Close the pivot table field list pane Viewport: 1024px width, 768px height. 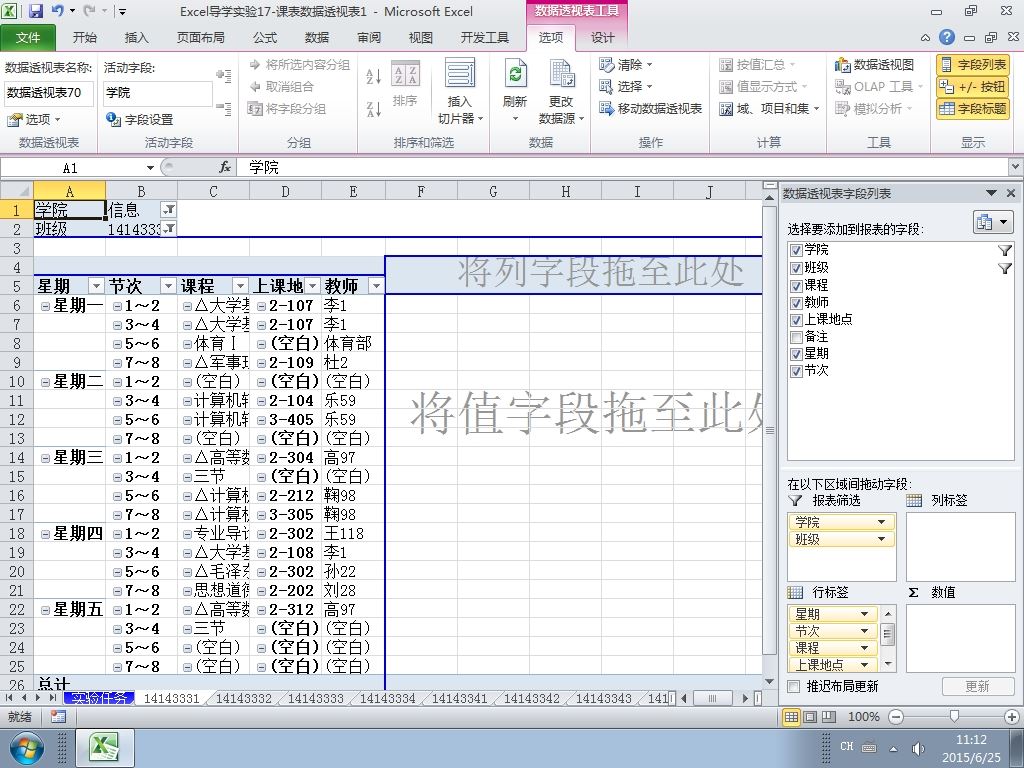[1011, 193]
